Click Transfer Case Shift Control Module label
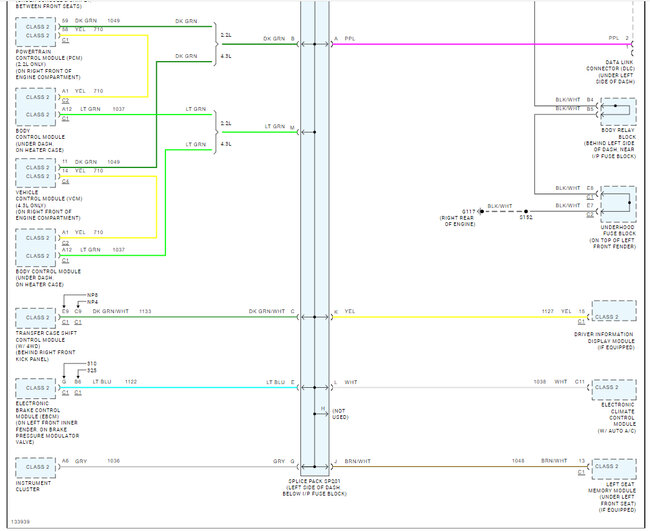This screenshot has width=650, height=531. [x=46, y=346]
